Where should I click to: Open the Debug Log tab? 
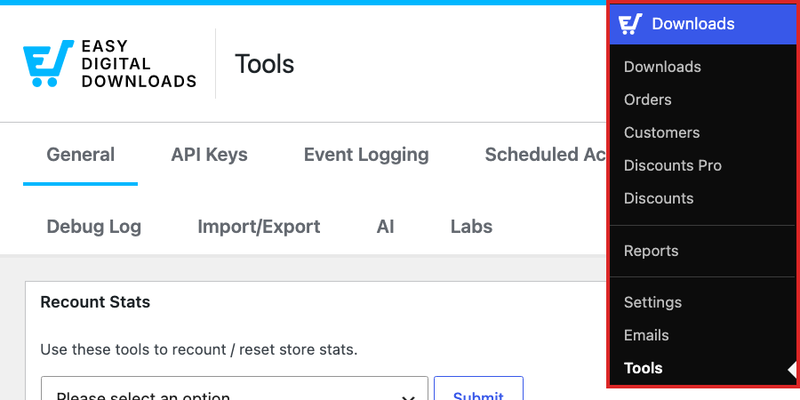(x=94, y=227)
